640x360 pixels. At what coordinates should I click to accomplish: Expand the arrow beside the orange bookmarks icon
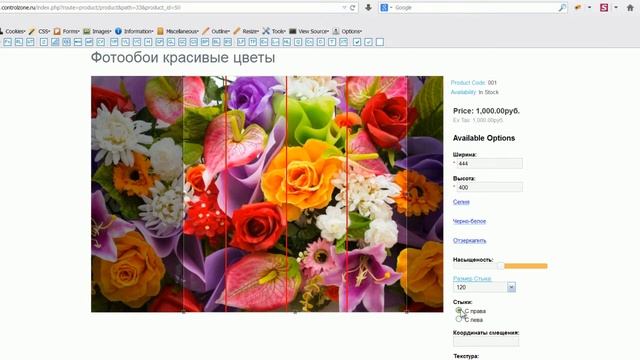click(x=589, y=7)
